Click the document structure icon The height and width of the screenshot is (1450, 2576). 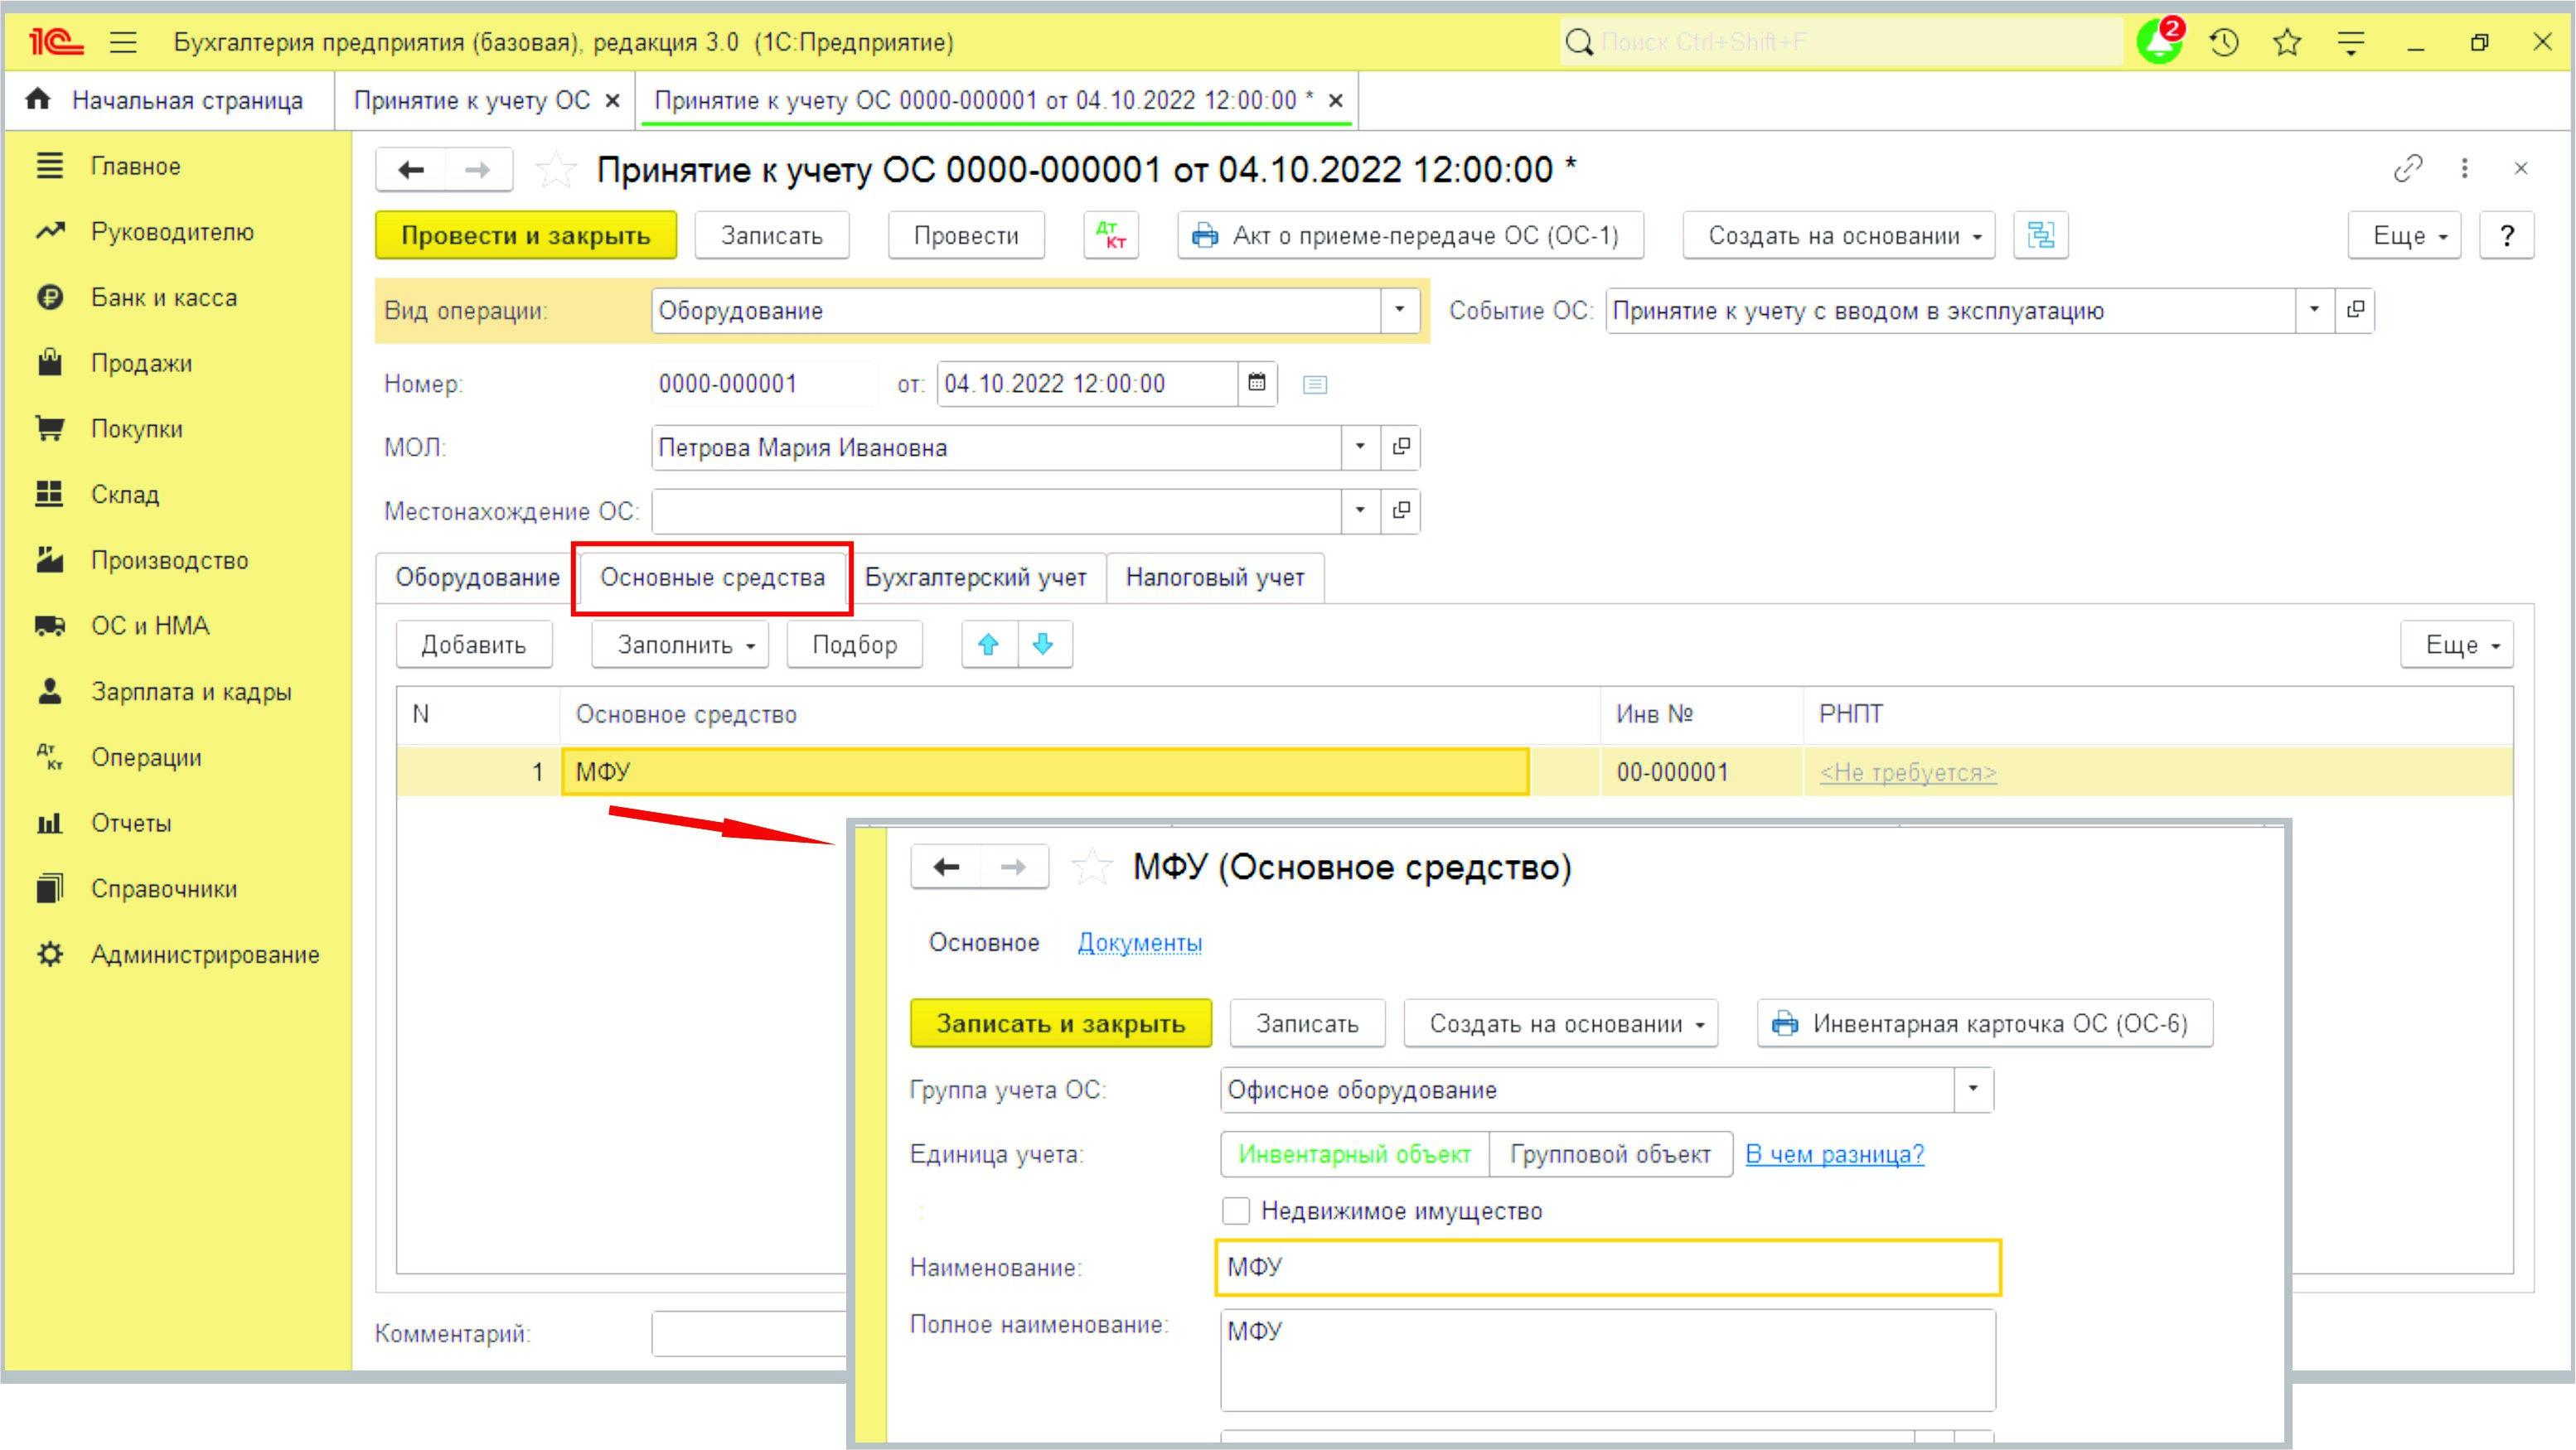tap(2040, 236)
